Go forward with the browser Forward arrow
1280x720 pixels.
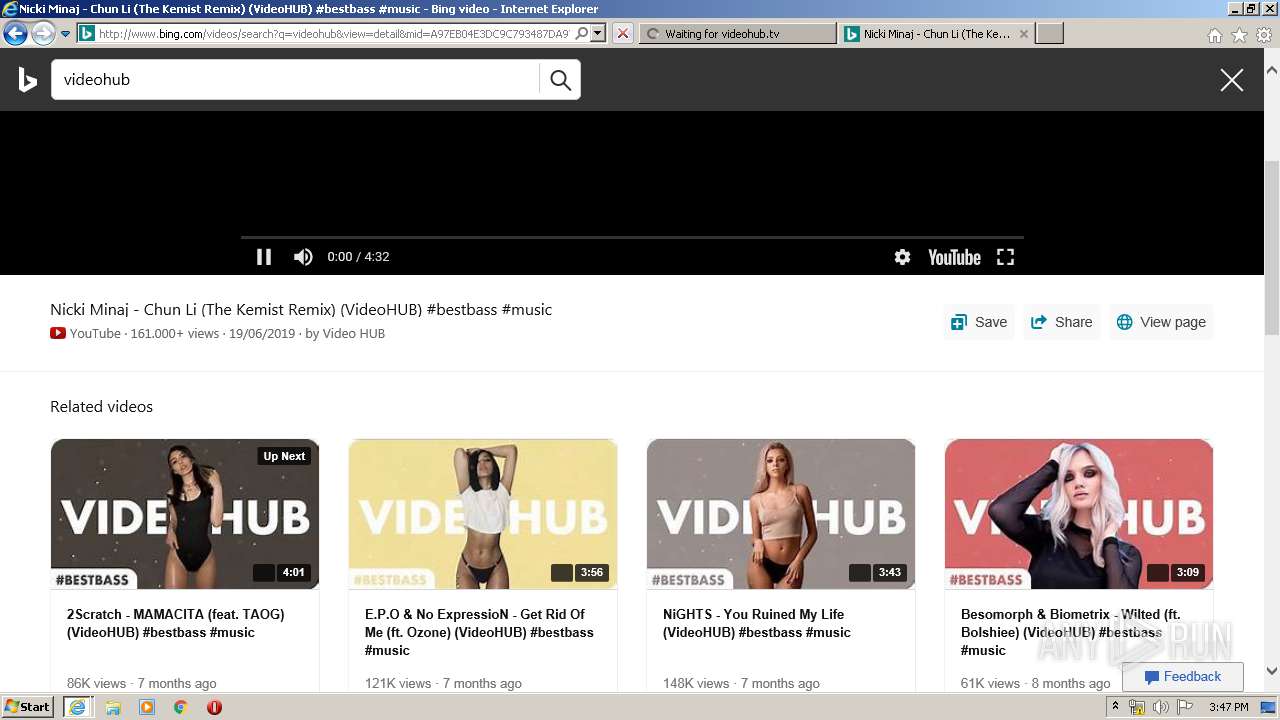click(x=43, y=33)
